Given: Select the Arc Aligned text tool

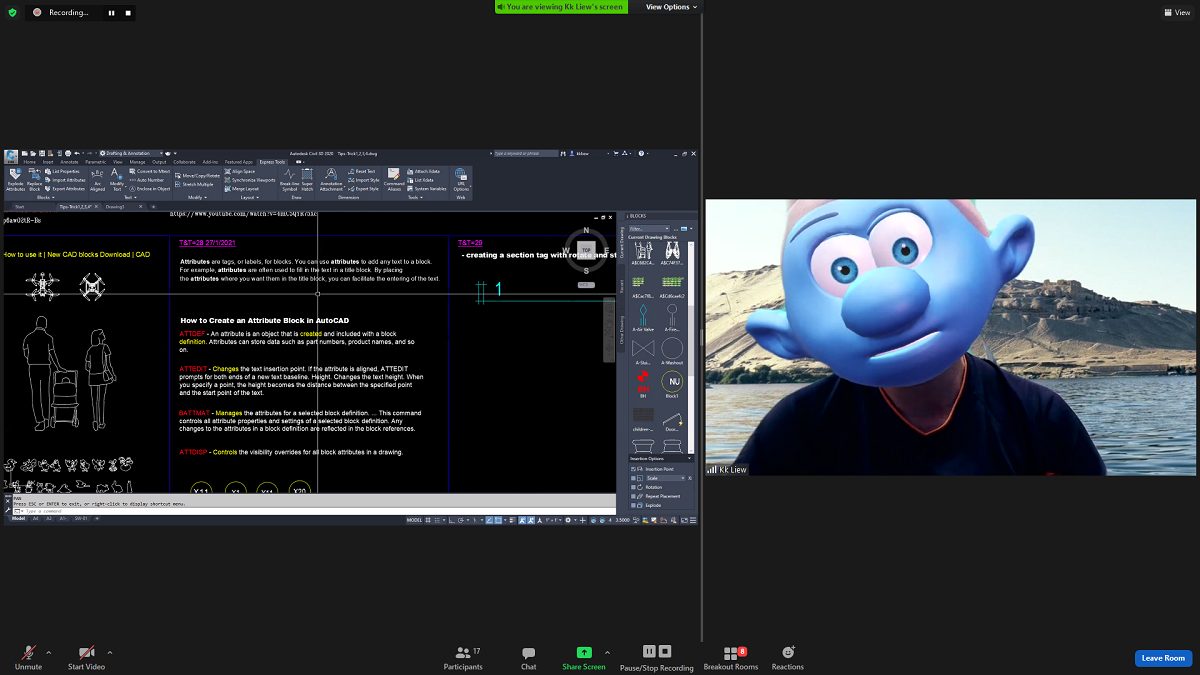Looking at the screenshot, I should [x=97, y=180].
